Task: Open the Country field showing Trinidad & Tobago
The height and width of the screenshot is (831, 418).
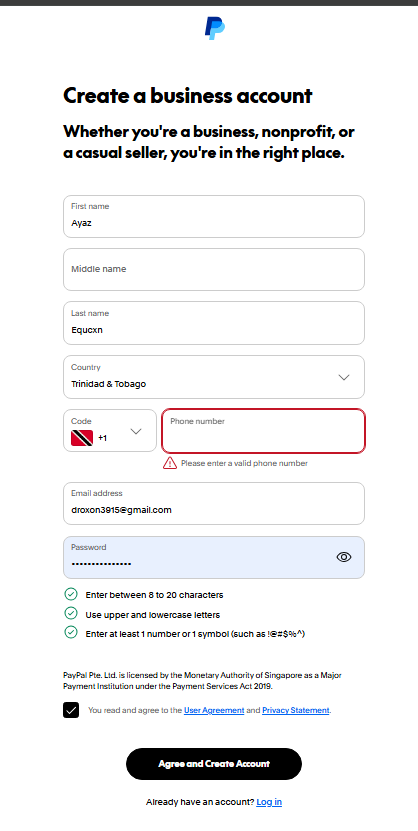Action: pyautogui.click(x=214, y=377)
